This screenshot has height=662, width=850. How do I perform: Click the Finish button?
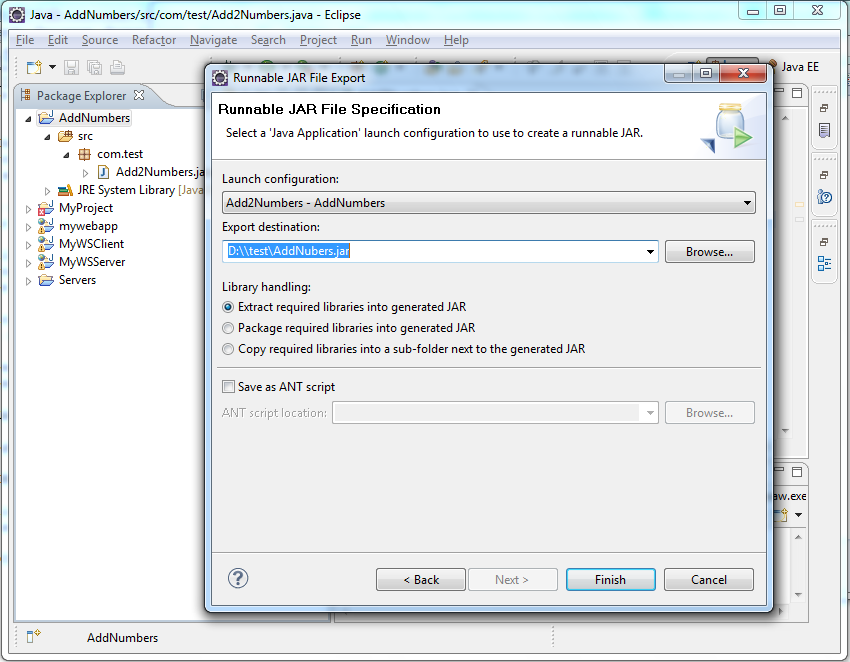pyautogui.click(x=610, y=579)
